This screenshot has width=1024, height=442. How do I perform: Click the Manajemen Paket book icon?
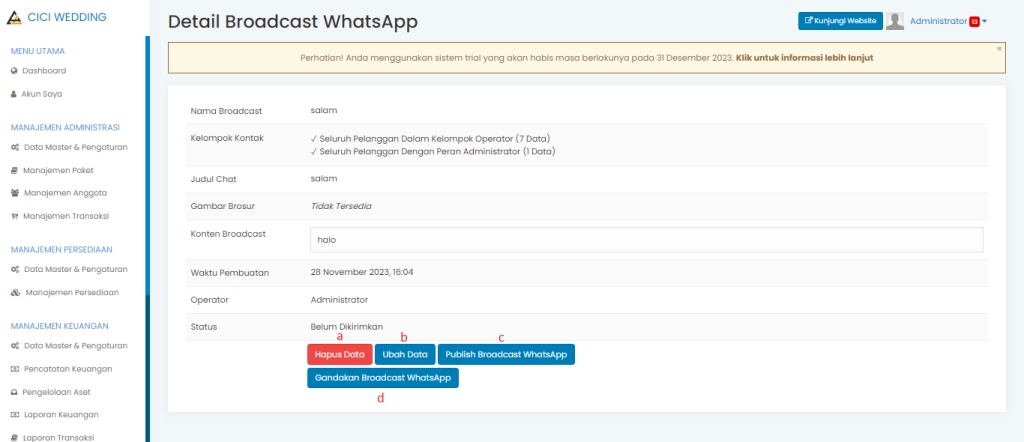(x=14, y=170)
